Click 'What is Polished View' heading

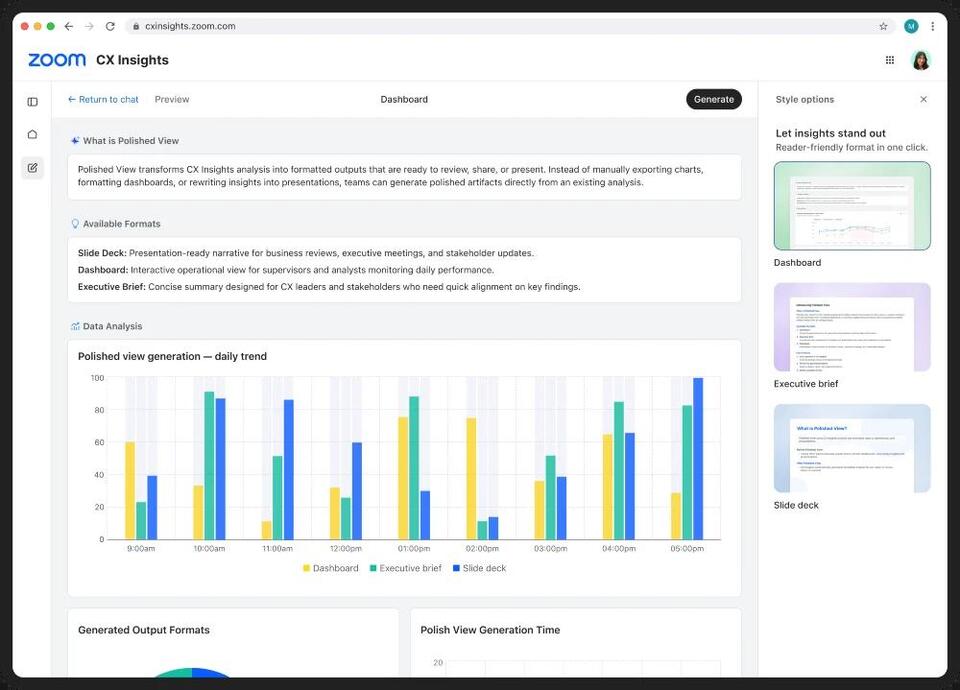point(131,141)
